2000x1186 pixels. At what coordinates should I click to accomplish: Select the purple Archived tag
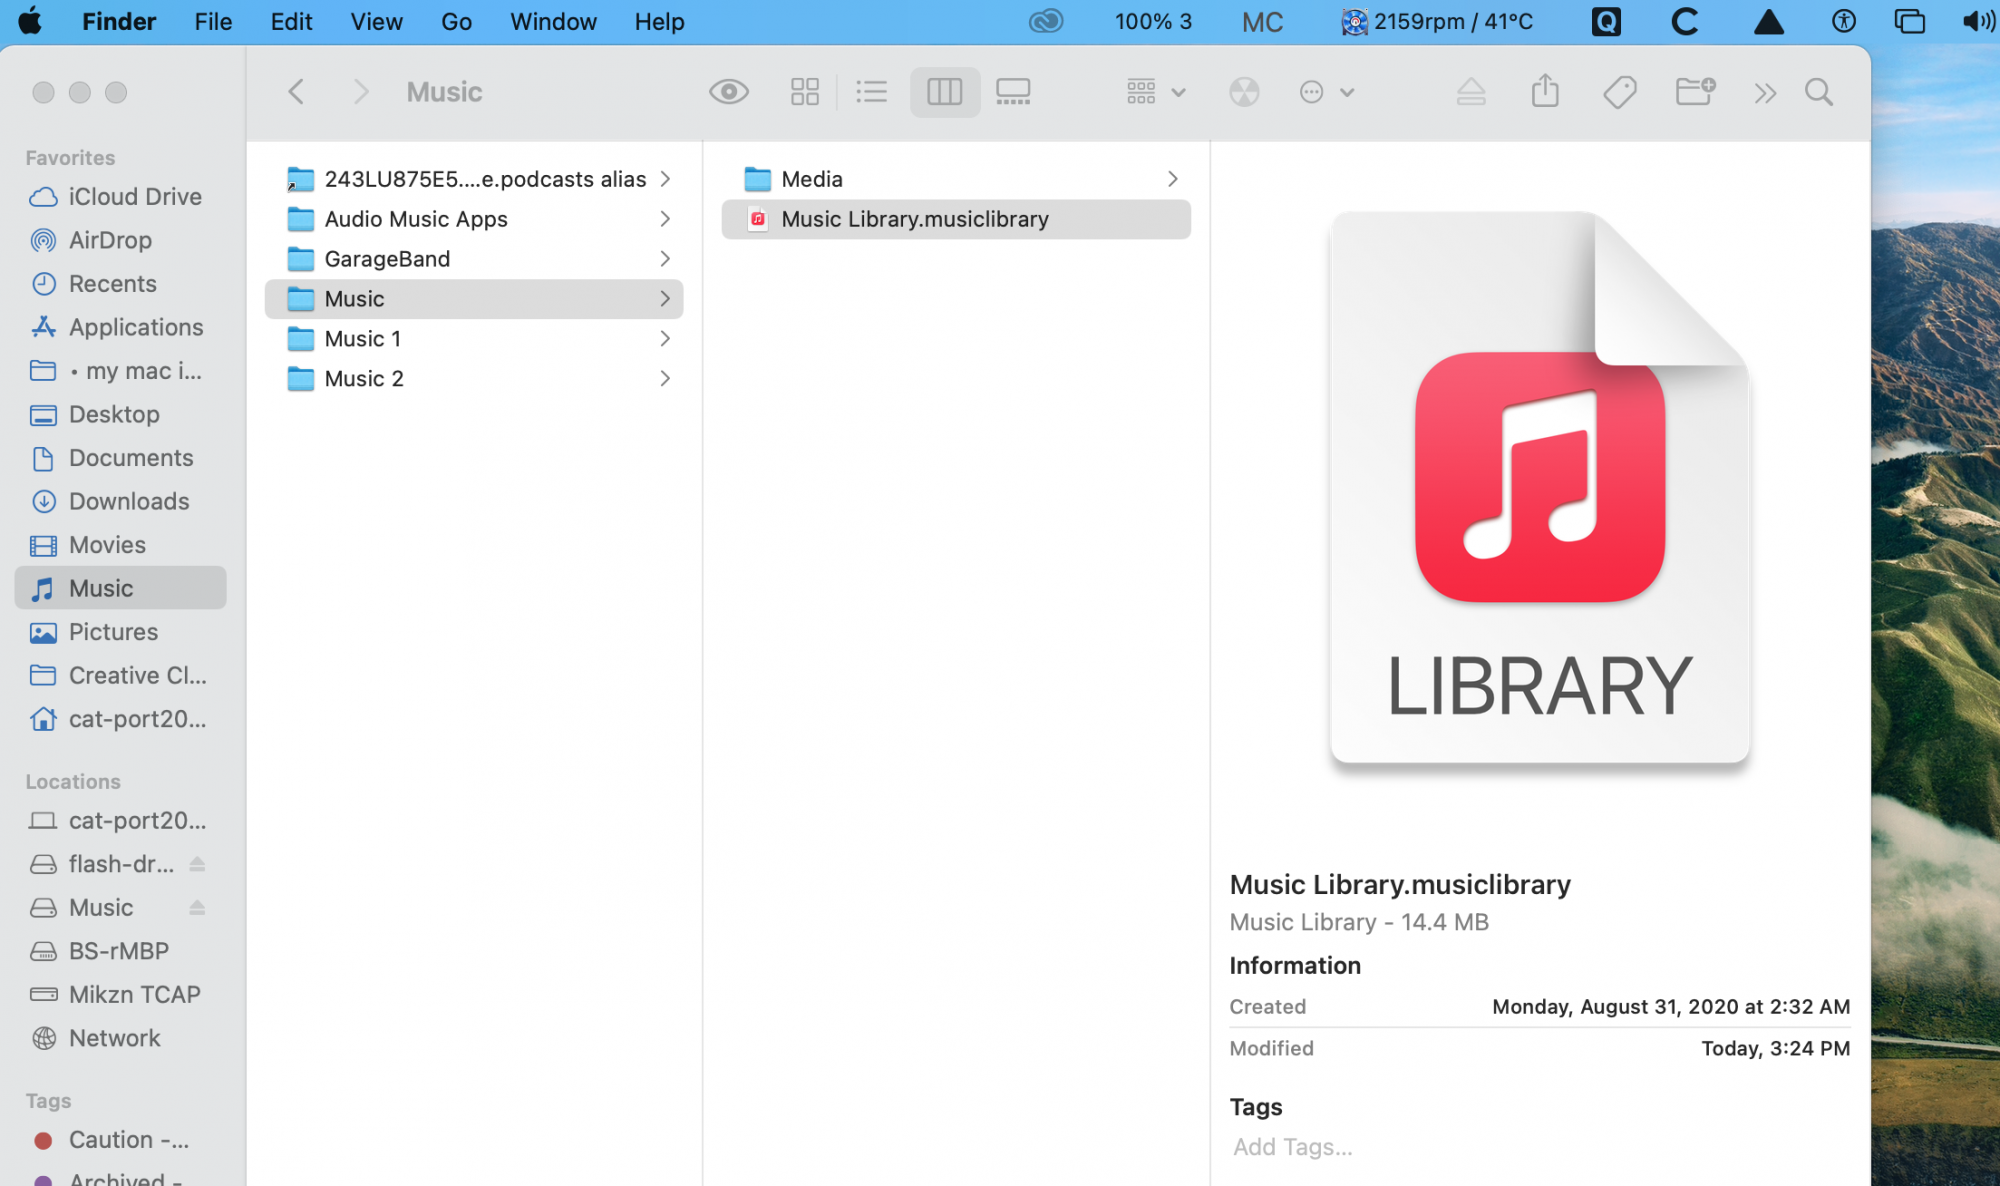coord(120,1179)
